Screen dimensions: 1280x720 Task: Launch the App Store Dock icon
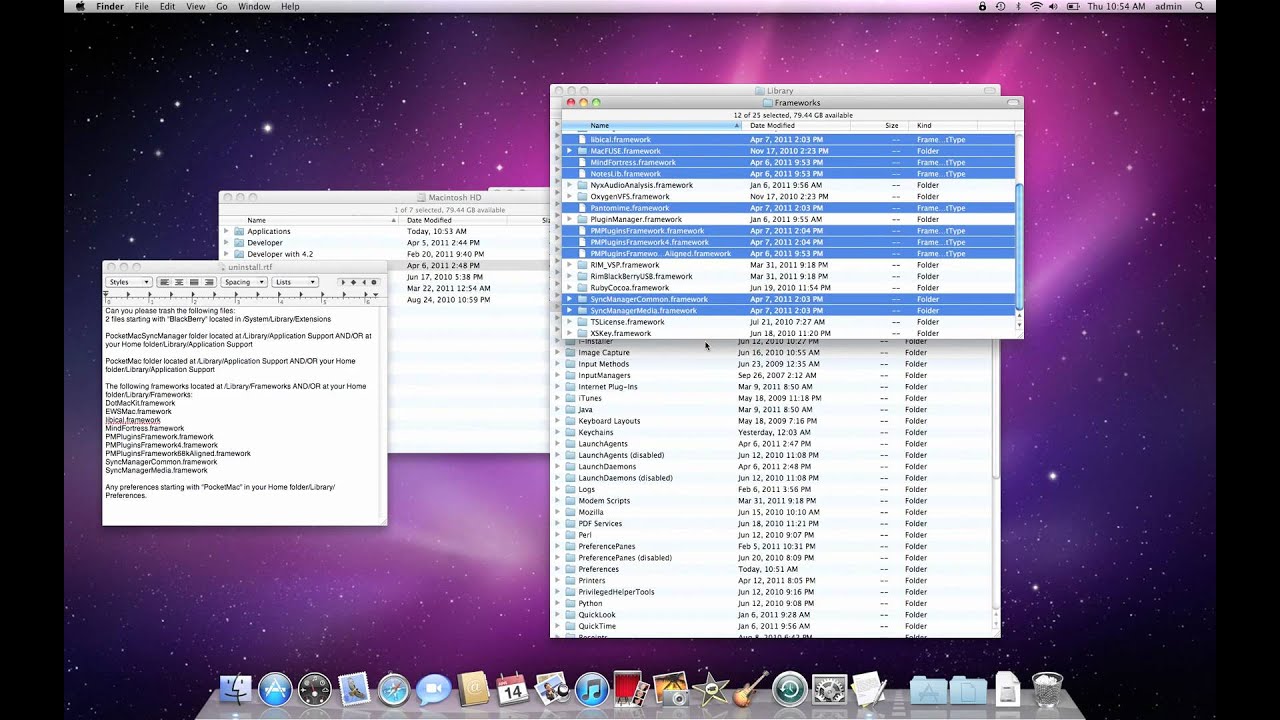(x=274, y=688)
